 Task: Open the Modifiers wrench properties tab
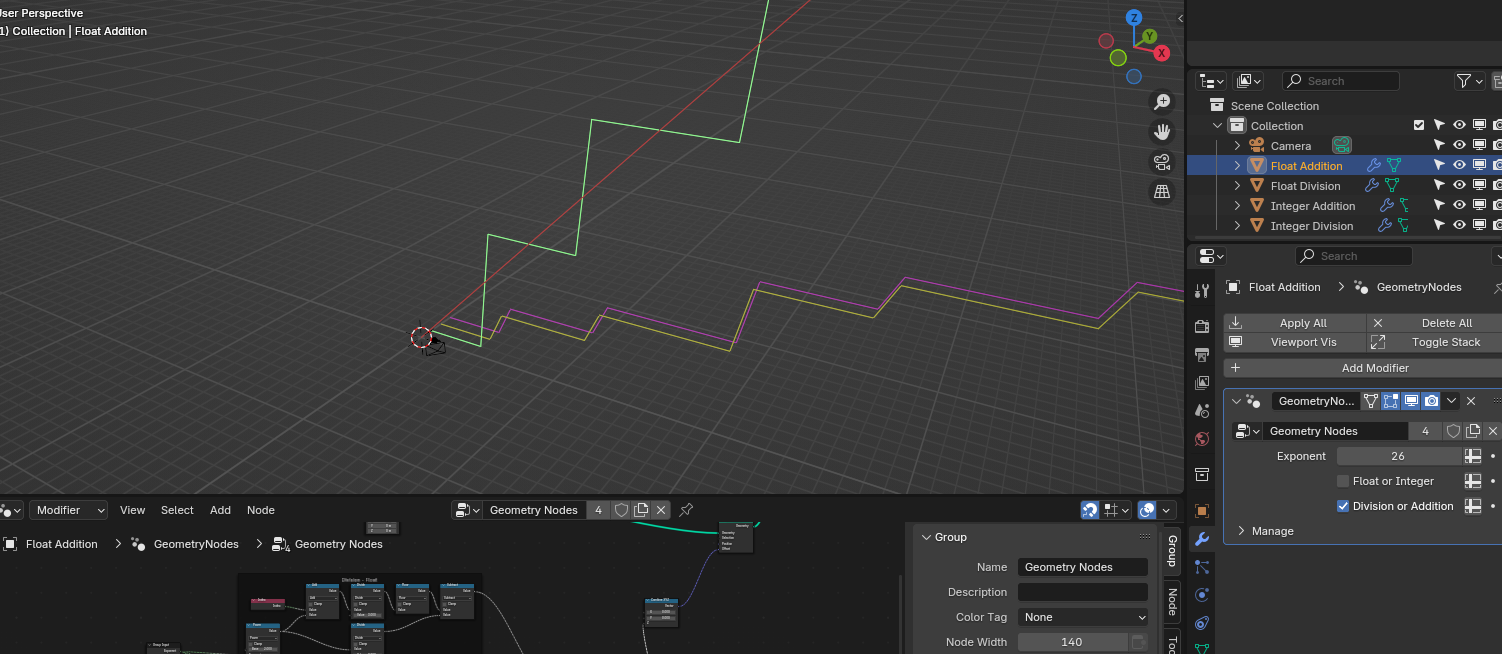pyautogui.click(x=1202, y=539)
